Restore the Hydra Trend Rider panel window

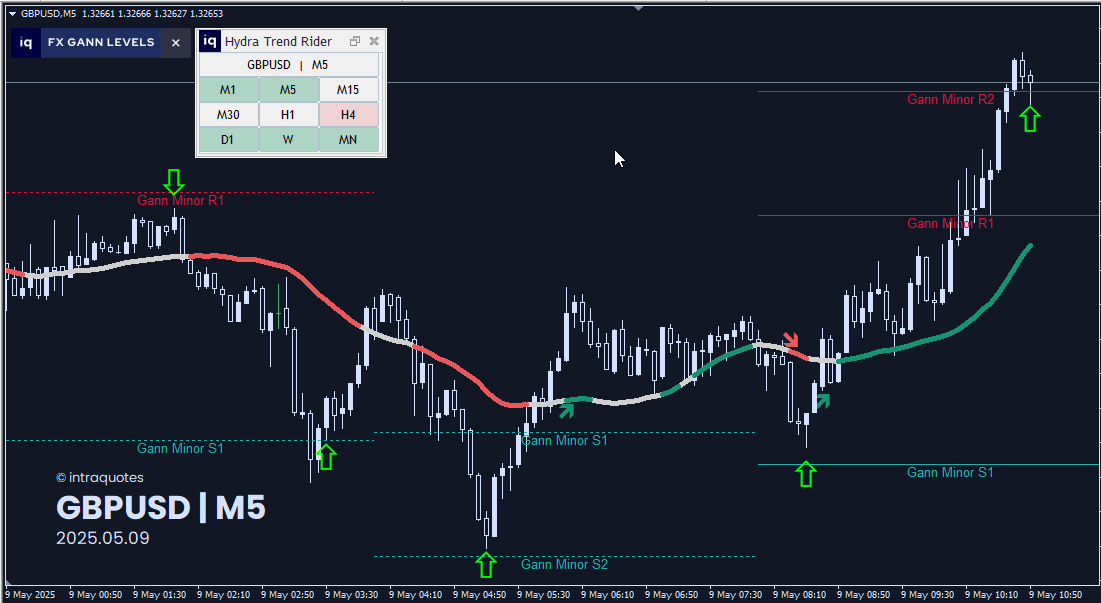[355, 41]
